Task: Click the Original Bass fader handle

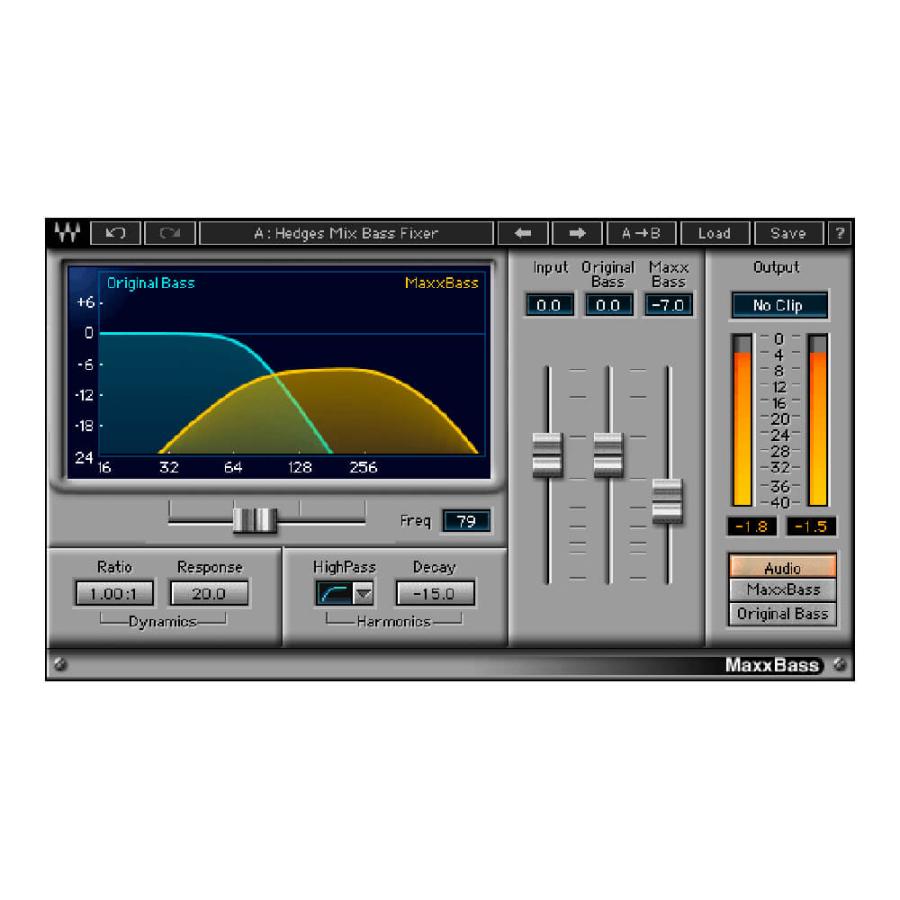Action: click(608, 455)
